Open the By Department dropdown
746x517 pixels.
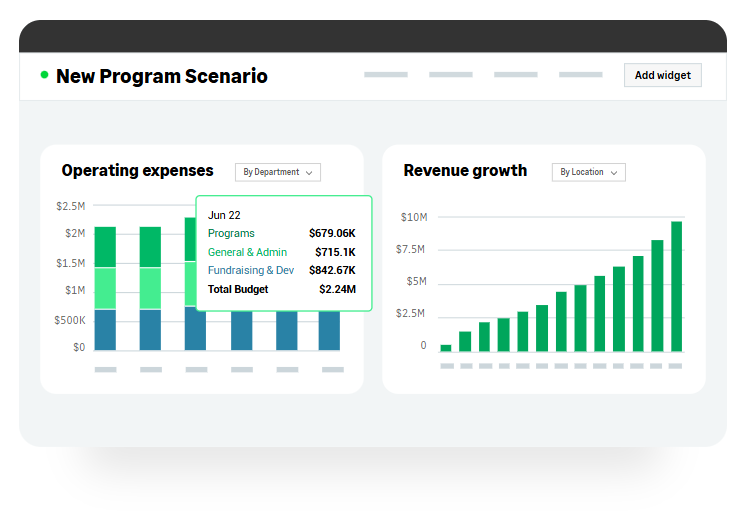point(278,172)
